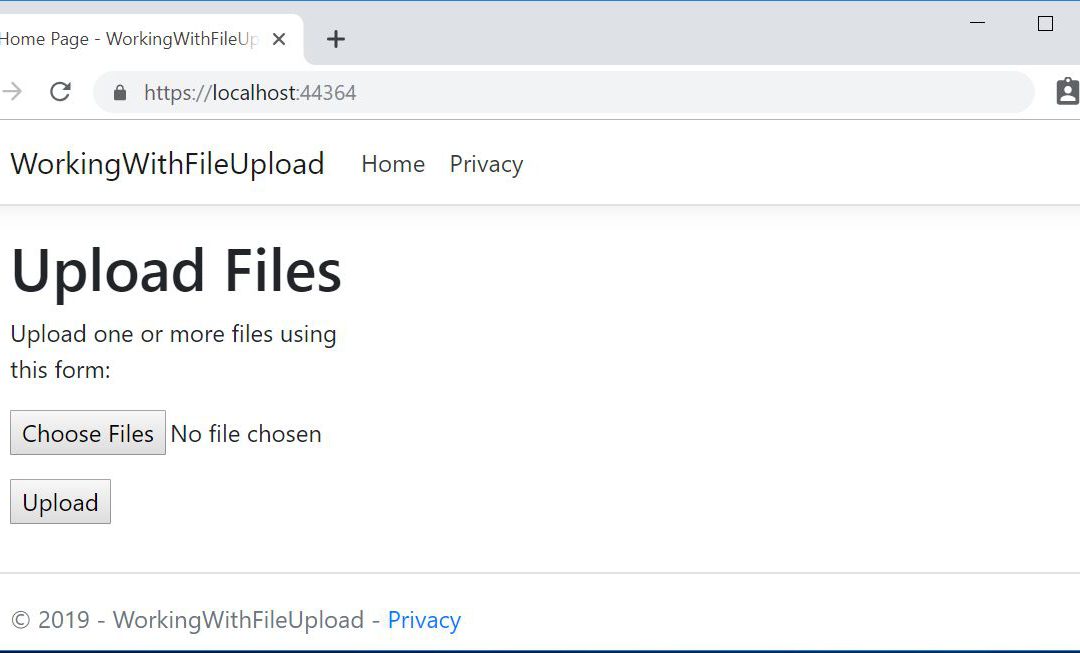Reload the page with the refresh icon
Screen dimensions: 1080x653
(60, 93)
